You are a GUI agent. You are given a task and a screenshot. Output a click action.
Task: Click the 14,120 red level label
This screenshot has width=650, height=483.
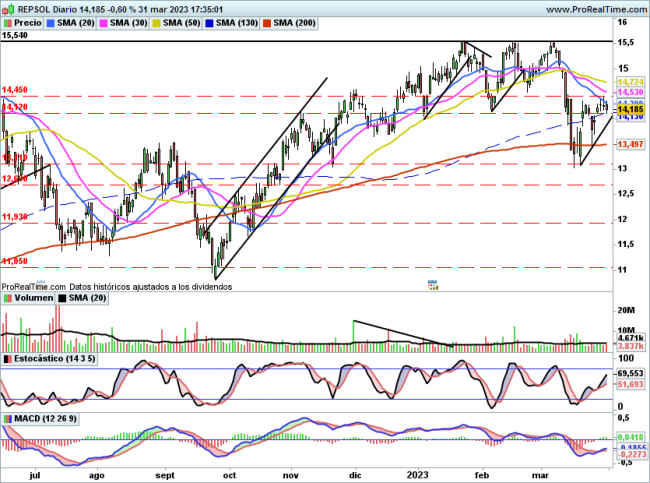[x=15, y=107]
